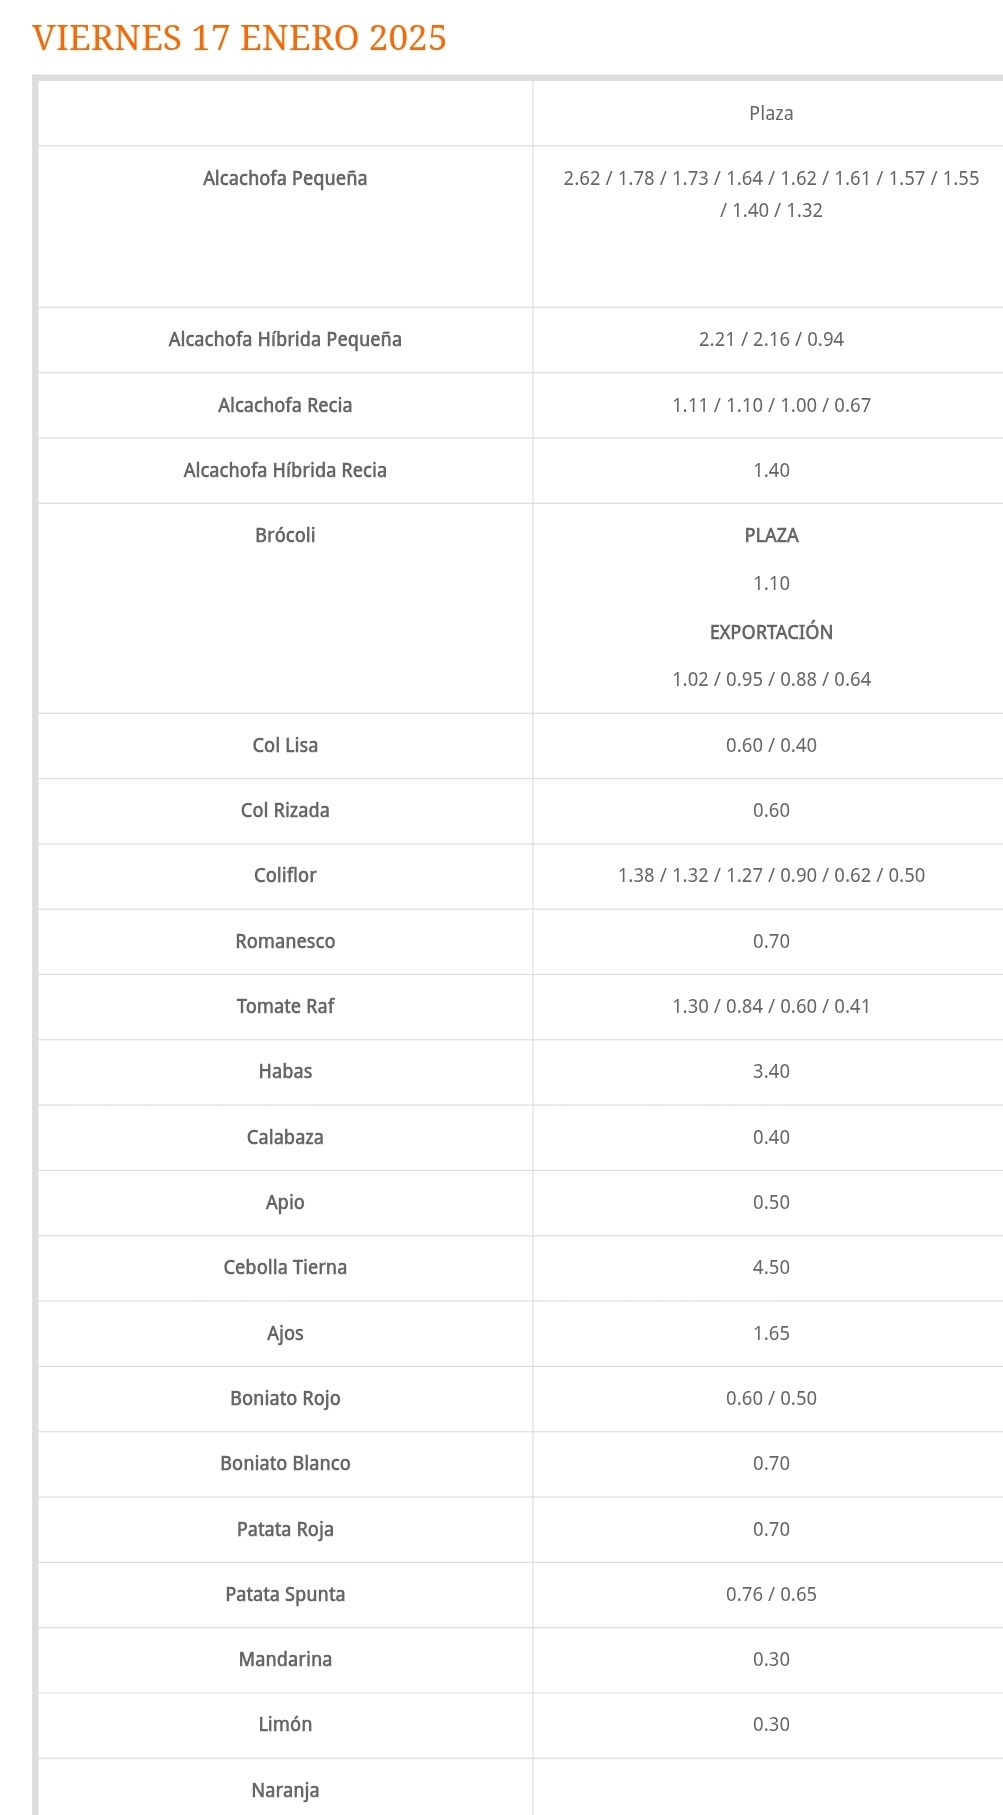The height and width of the screenshot is (1815, 1003).
Task: Select the Alcachofa Híbrida Recia price 1.40
Action: 771,470
